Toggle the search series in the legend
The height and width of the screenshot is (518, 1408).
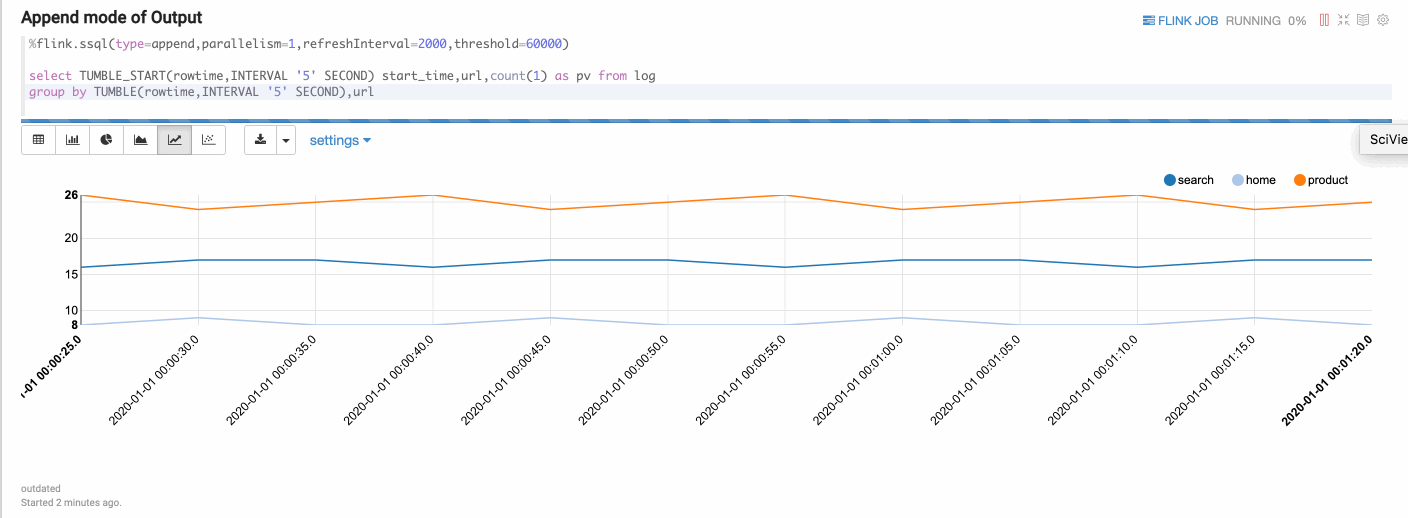coord(1189,180)
